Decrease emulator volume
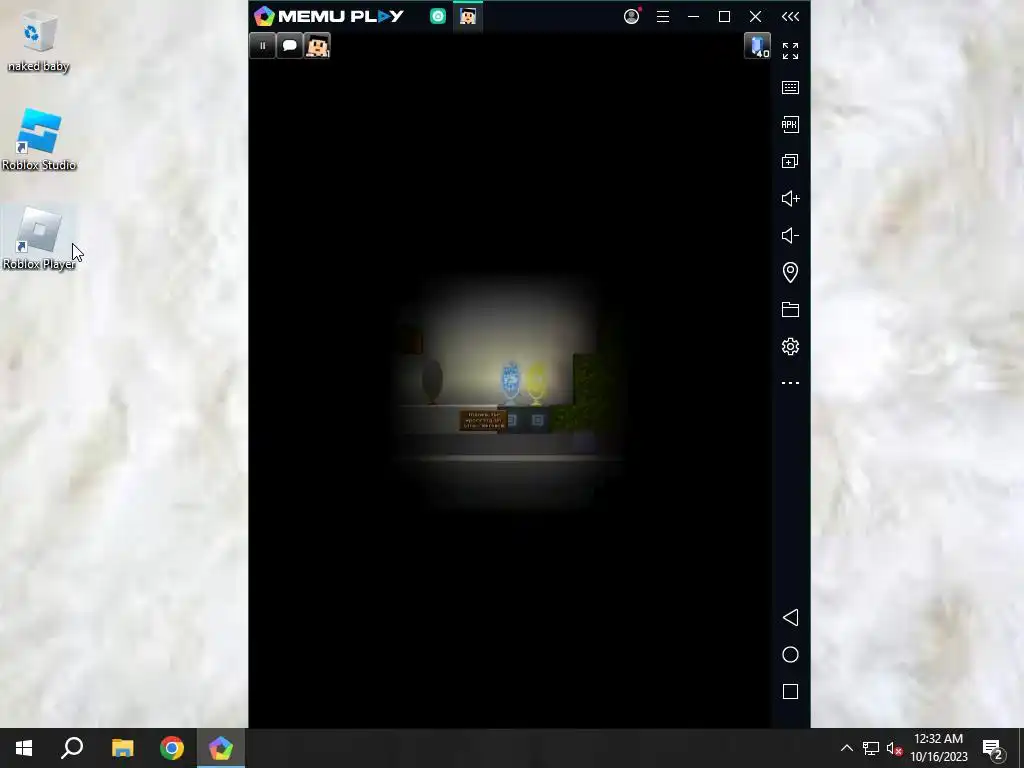This screenshot has height=768, width=1024. pyautogui.click(x=790, y=236)
